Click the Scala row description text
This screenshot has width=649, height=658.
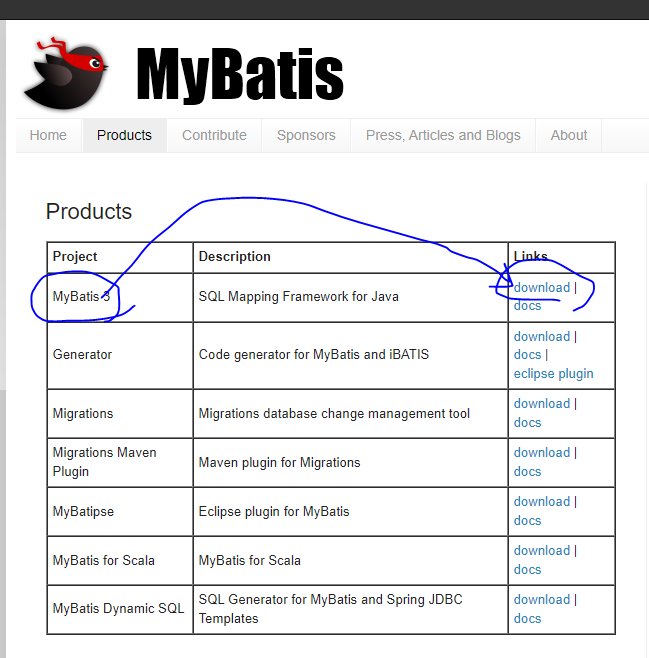click(250, 561)
